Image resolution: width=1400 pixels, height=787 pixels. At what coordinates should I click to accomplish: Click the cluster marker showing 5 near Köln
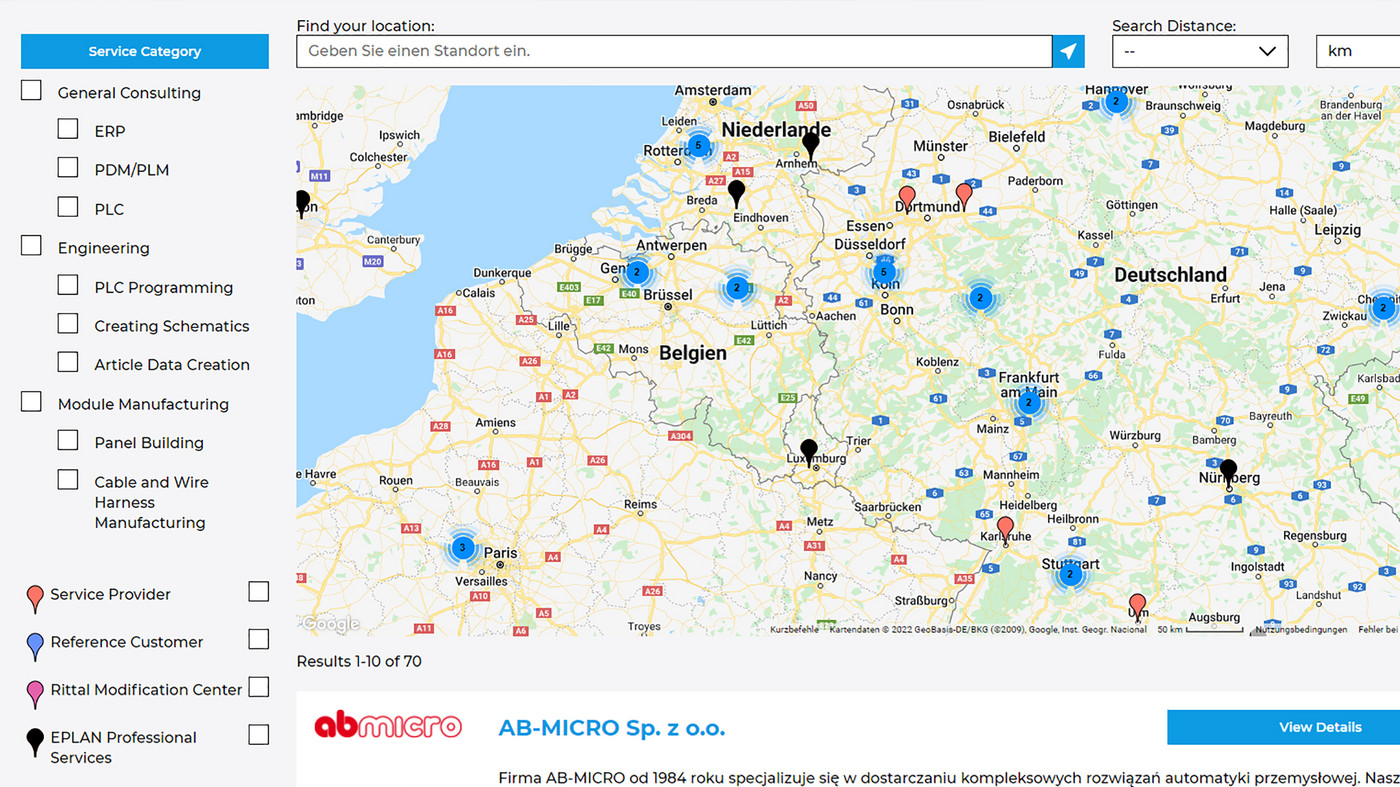884,271
